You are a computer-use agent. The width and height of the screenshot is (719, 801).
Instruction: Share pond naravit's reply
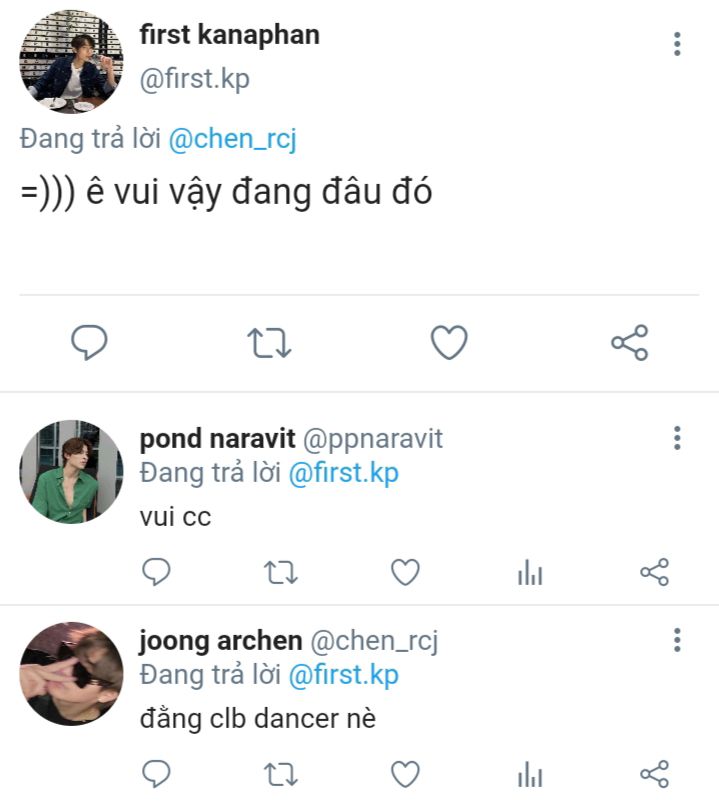(x=654, y=572)
